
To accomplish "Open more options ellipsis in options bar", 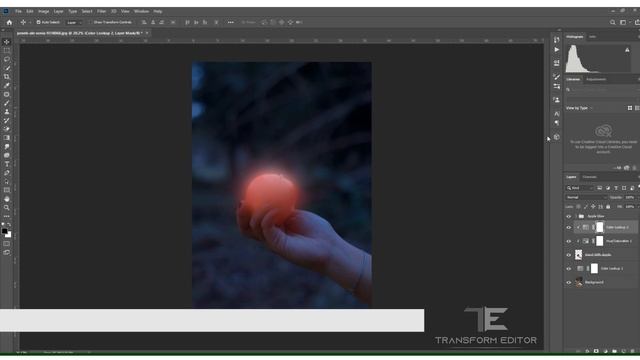I will [x=231, y=22].
